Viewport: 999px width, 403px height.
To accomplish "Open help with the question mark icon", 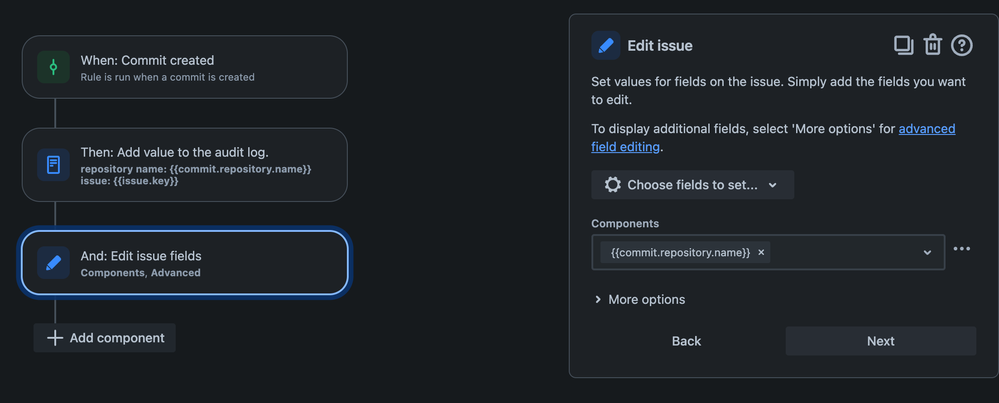I will [x=961, y=45].
